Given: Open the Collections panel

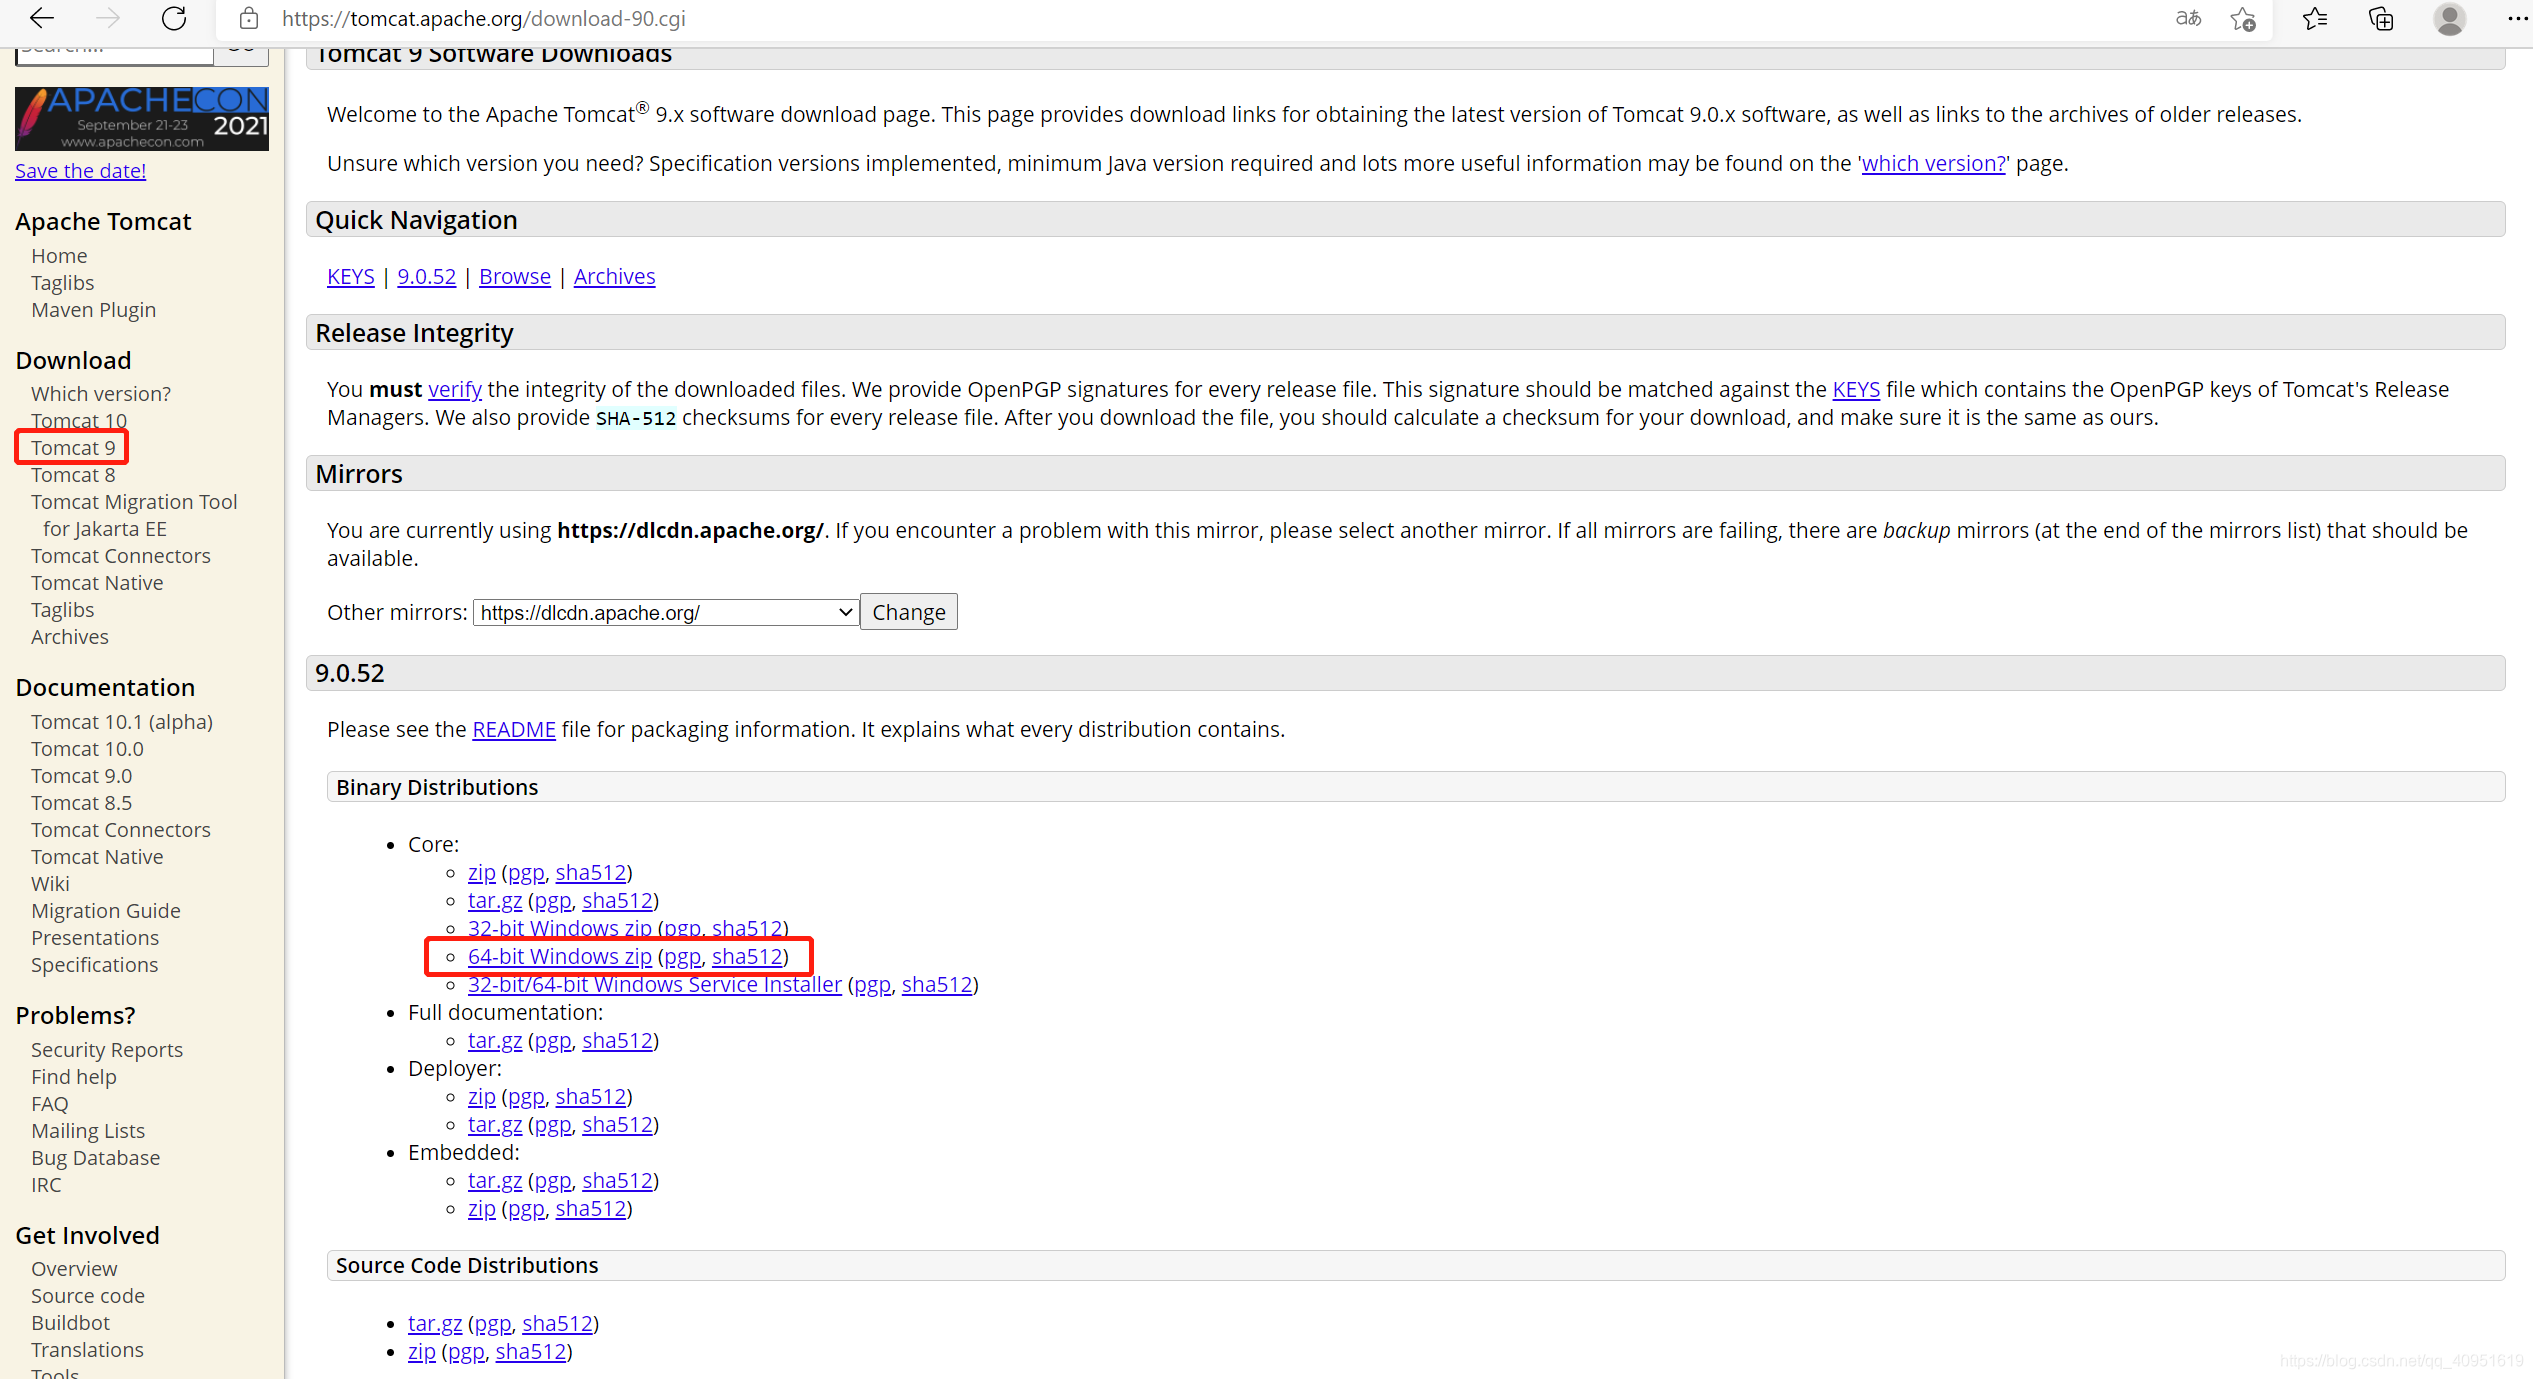Looking at the screenshot, I should (x=2381, y=19).
